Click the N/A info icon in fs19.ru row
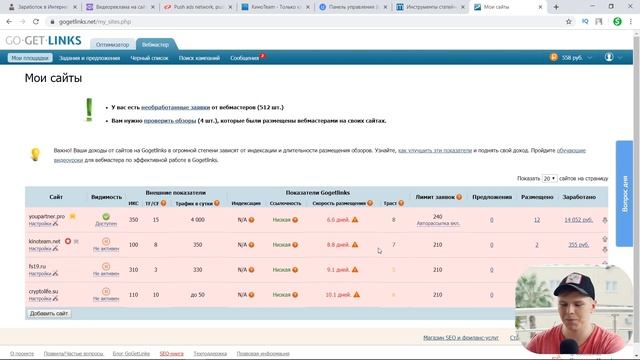Screen dimensions: 640x360 point(251,270)
